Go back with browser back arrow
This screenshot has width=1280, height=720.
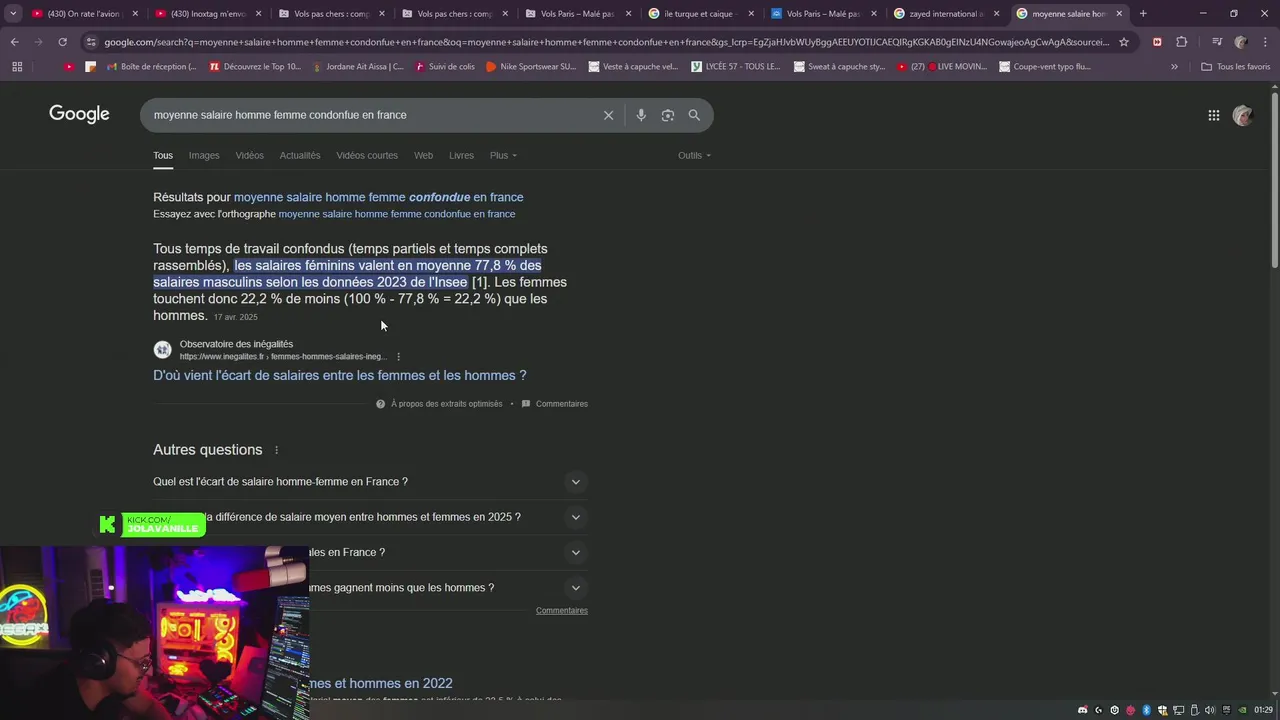[x=14, y=42]
